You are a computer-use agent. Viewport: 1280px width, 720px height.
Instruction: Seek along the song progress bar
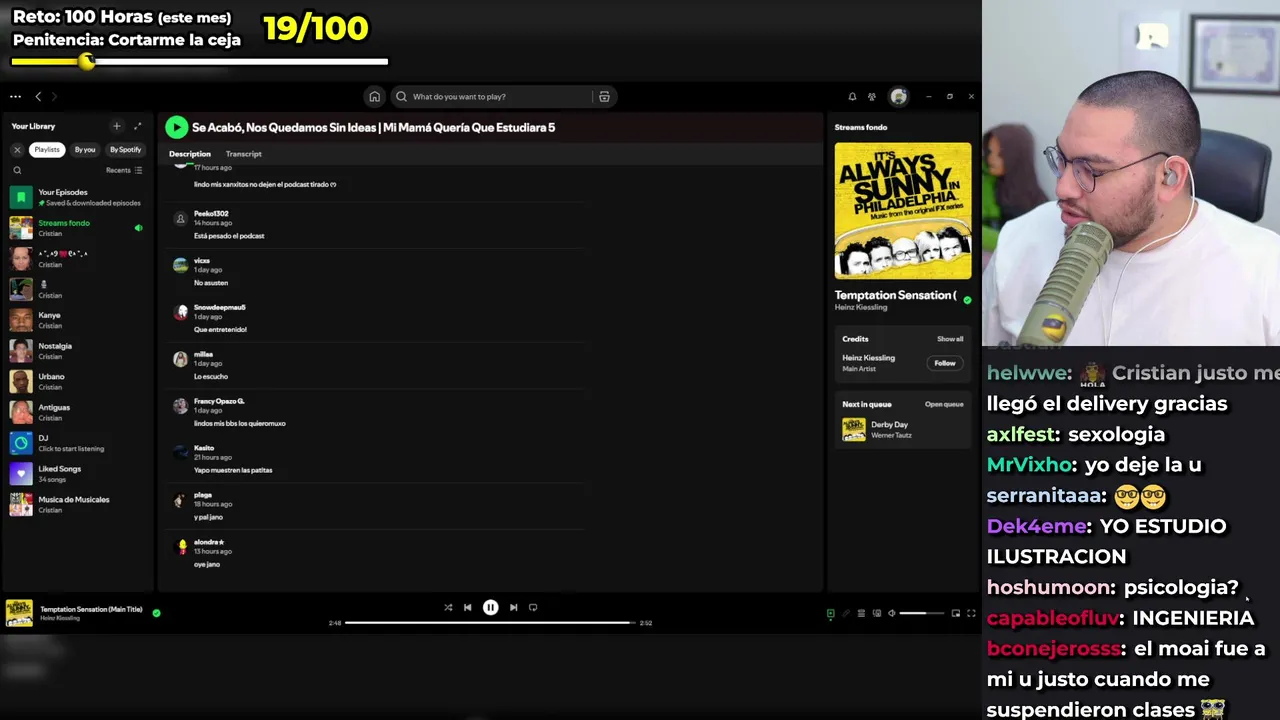coord(490,623)
